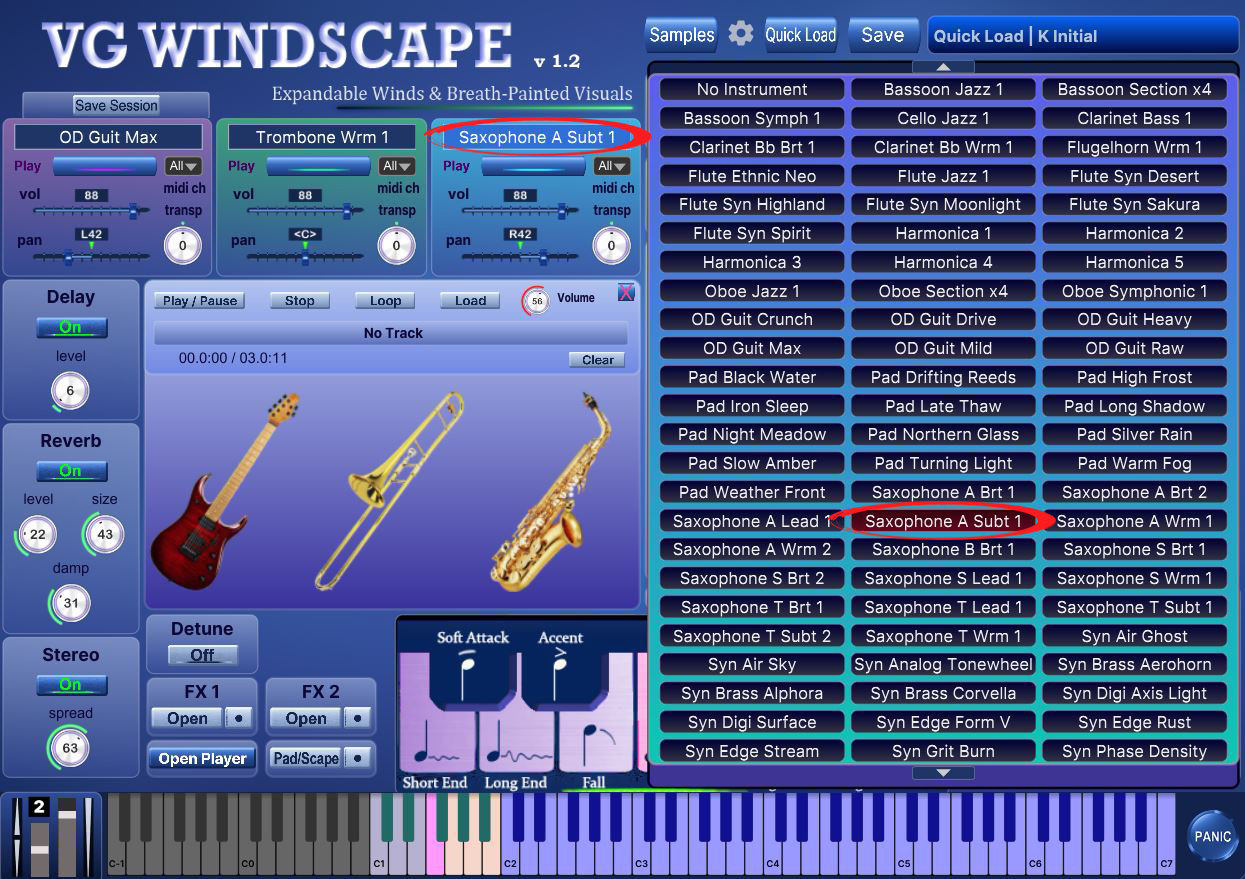
Task: Toggle Delay On switch
Action: click(70, 327)
